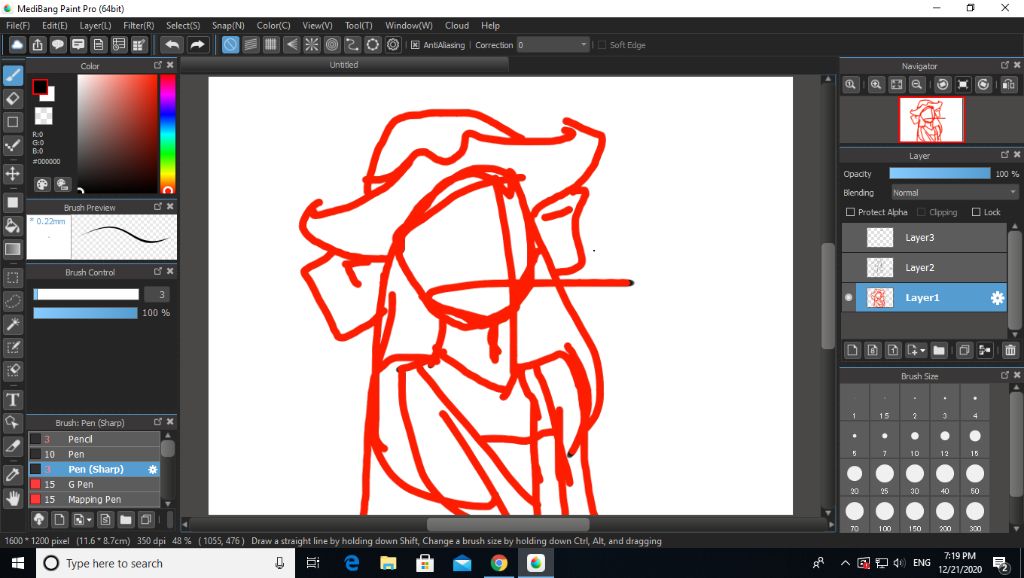Image resolution: width=1024 pixels, height=578 pixels.
Task: Adjust the layer Opacity slider
Action: click(940, 174)
